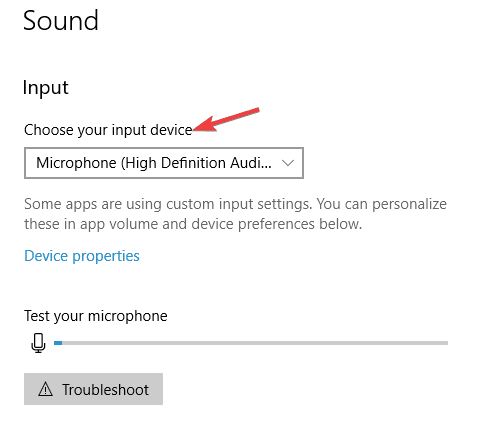The width and height of the screenshot is (497, 427).
Task: Click the warning triangle icon on Troubleshoot
Action: (45, 389)
